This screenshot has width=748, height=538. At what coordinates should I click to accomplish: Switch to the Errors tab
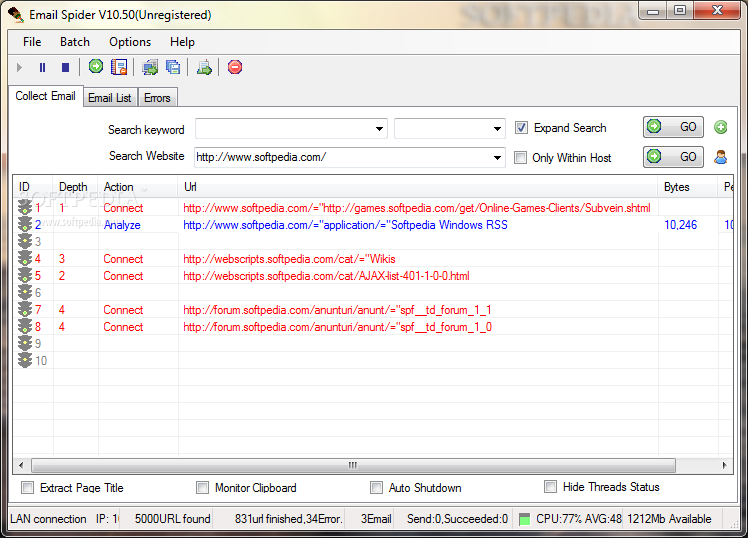click(157, 98)
